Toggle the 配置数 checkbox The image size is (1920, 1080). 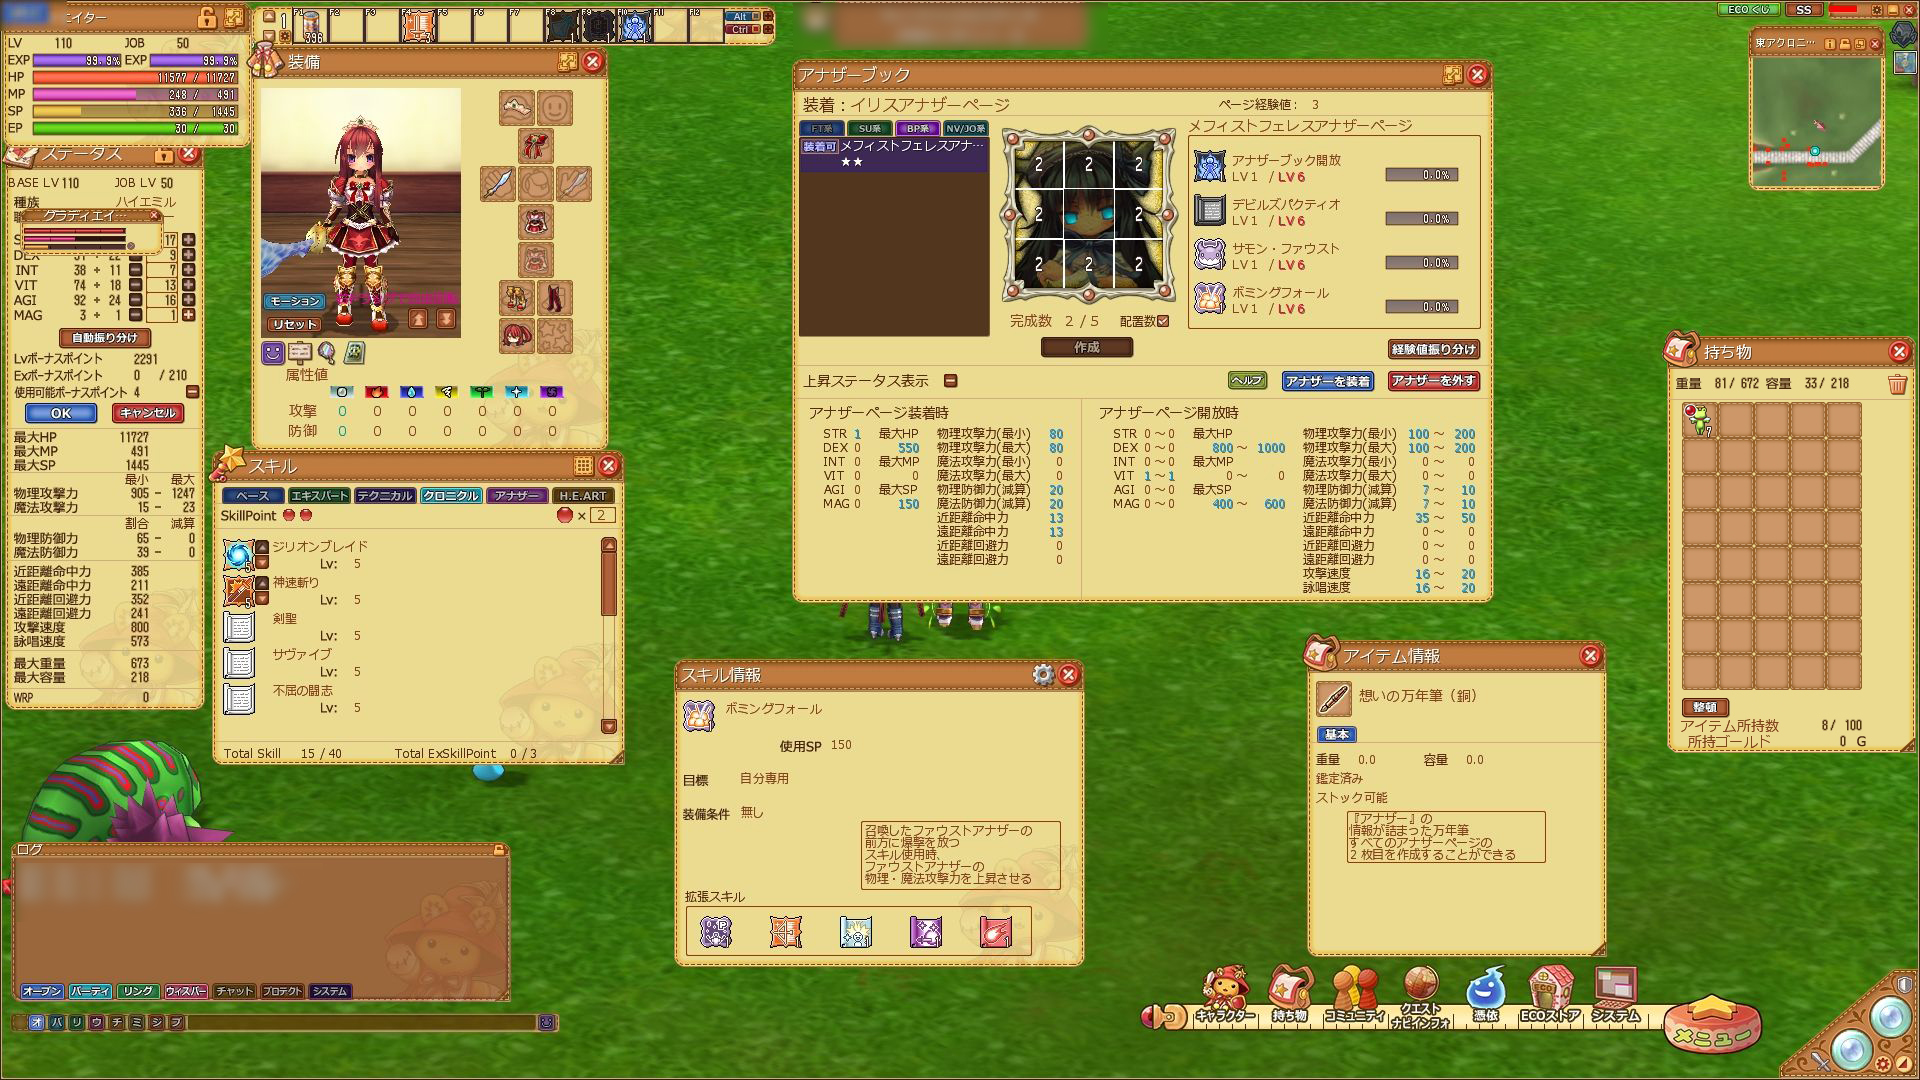click(1162, 322)
